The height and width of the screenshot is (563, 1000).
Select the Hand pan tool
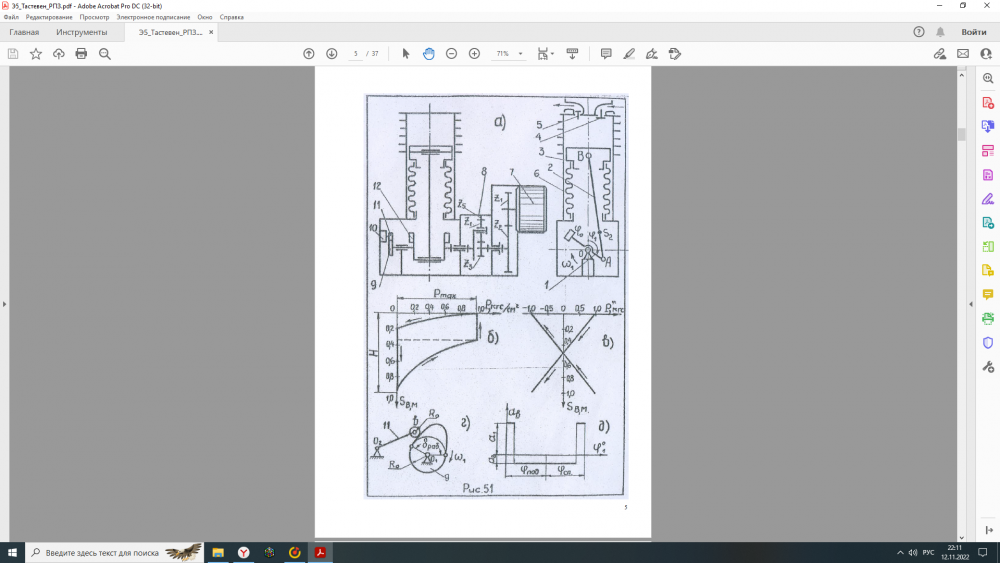(428, 53)
